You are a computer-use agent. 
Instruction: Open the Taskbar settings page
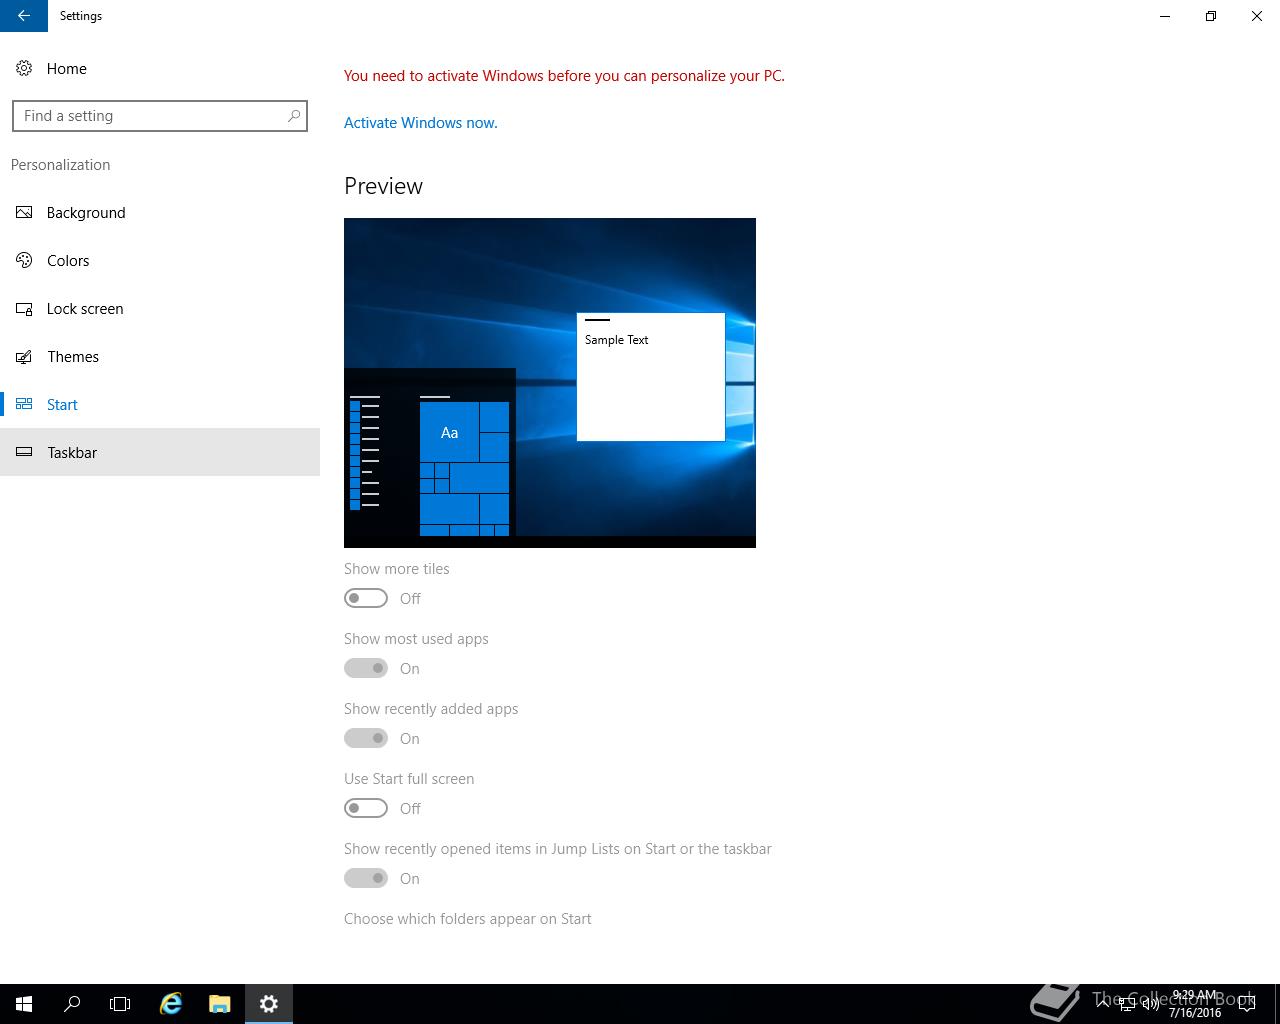[x=160, y=452]
